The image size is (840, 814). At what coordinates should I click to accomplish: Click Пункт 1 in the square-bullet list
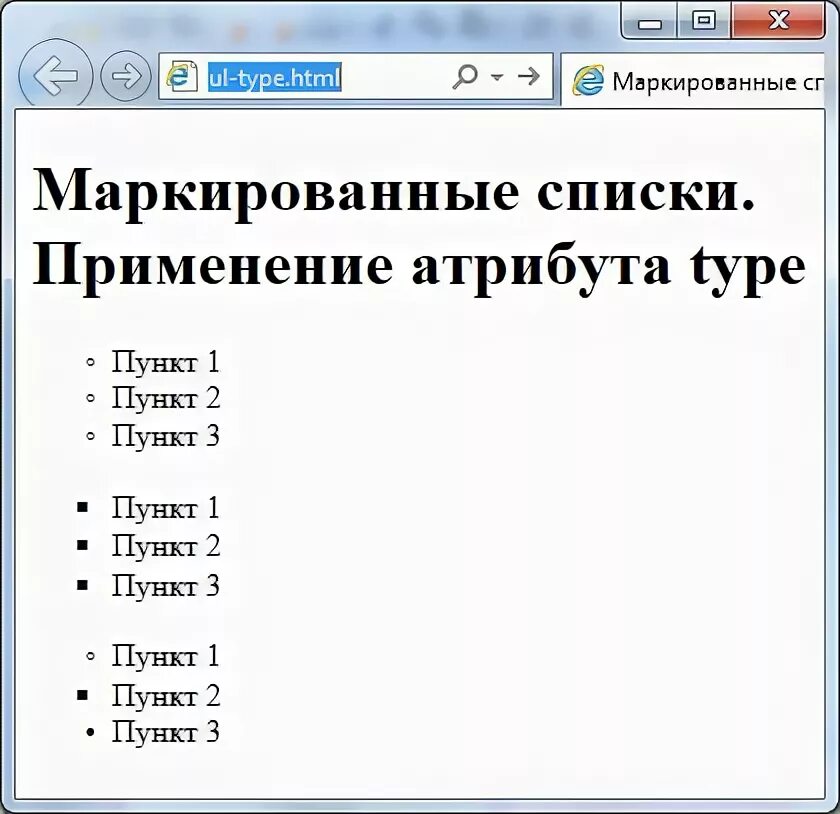coord(166,507)
